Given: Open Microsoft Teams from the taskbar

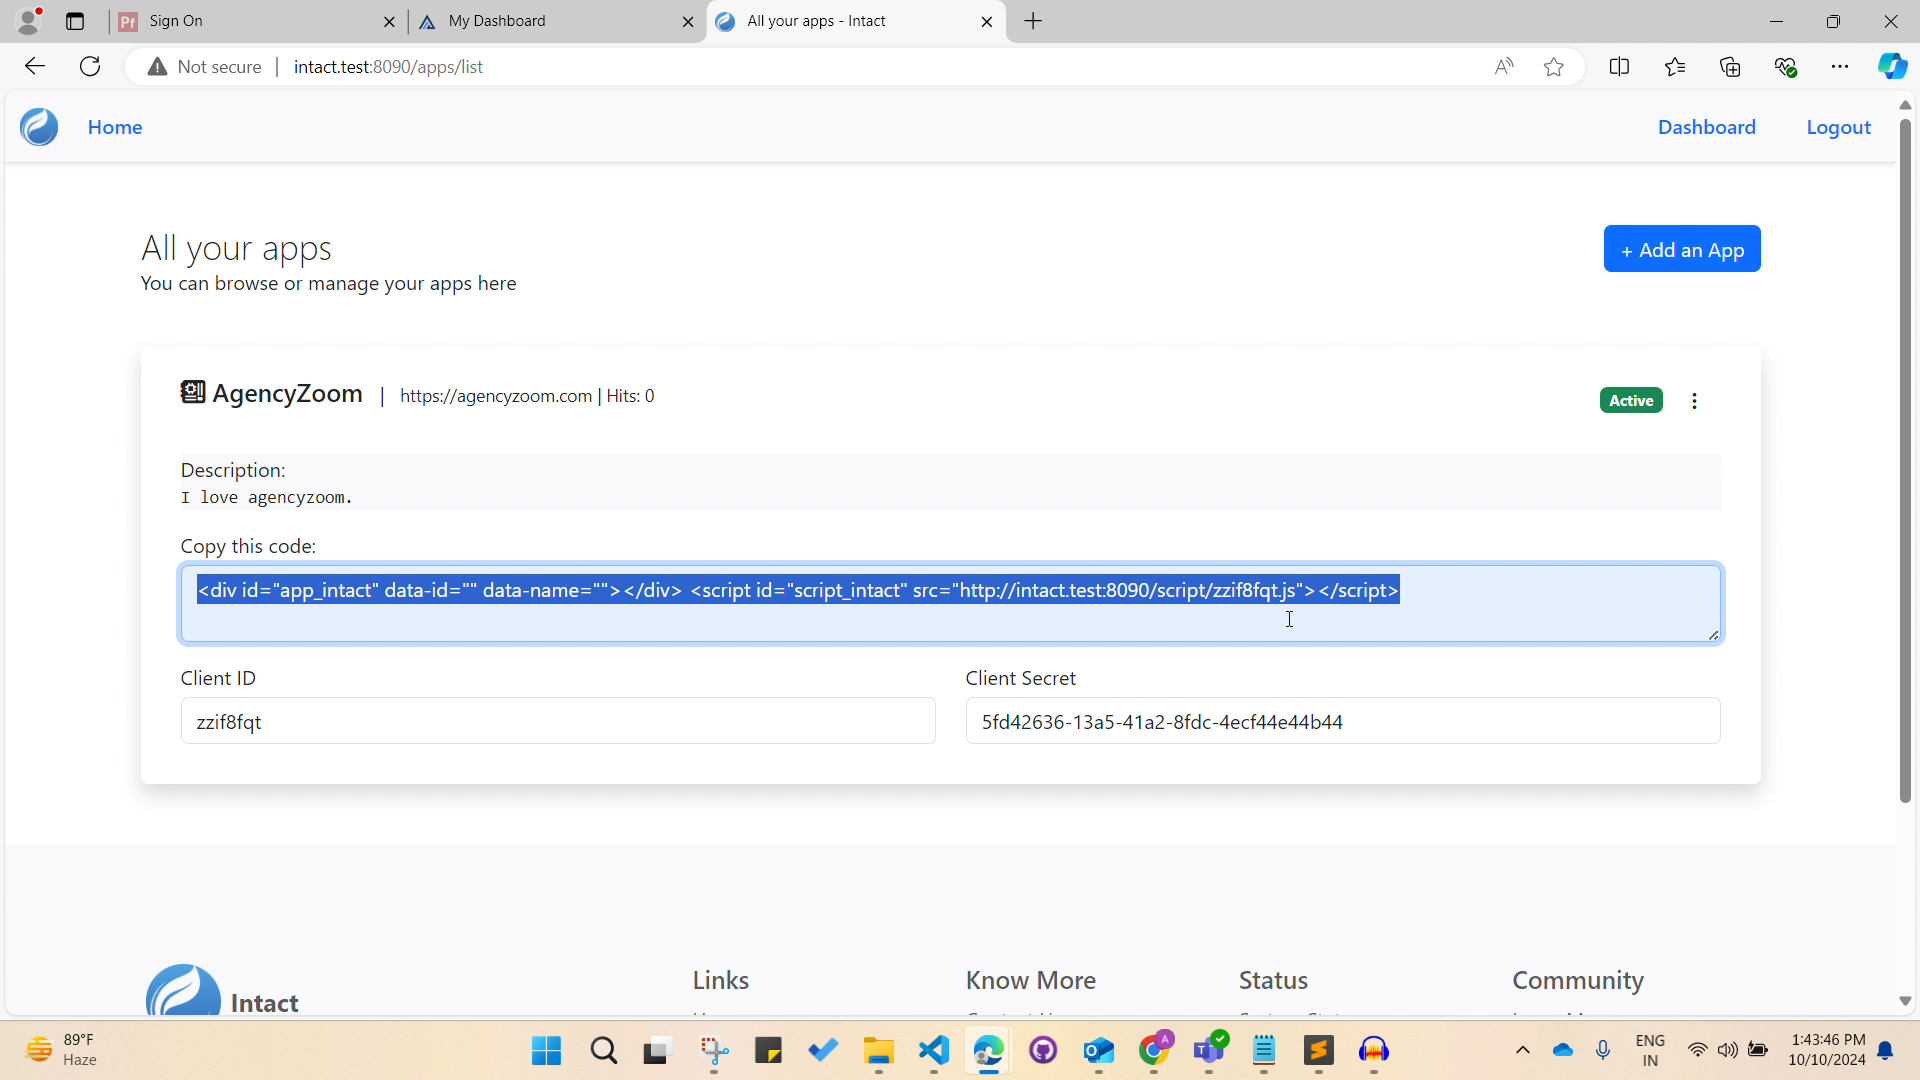Looking at the screenshot, I should [x=1210, y=1051].
